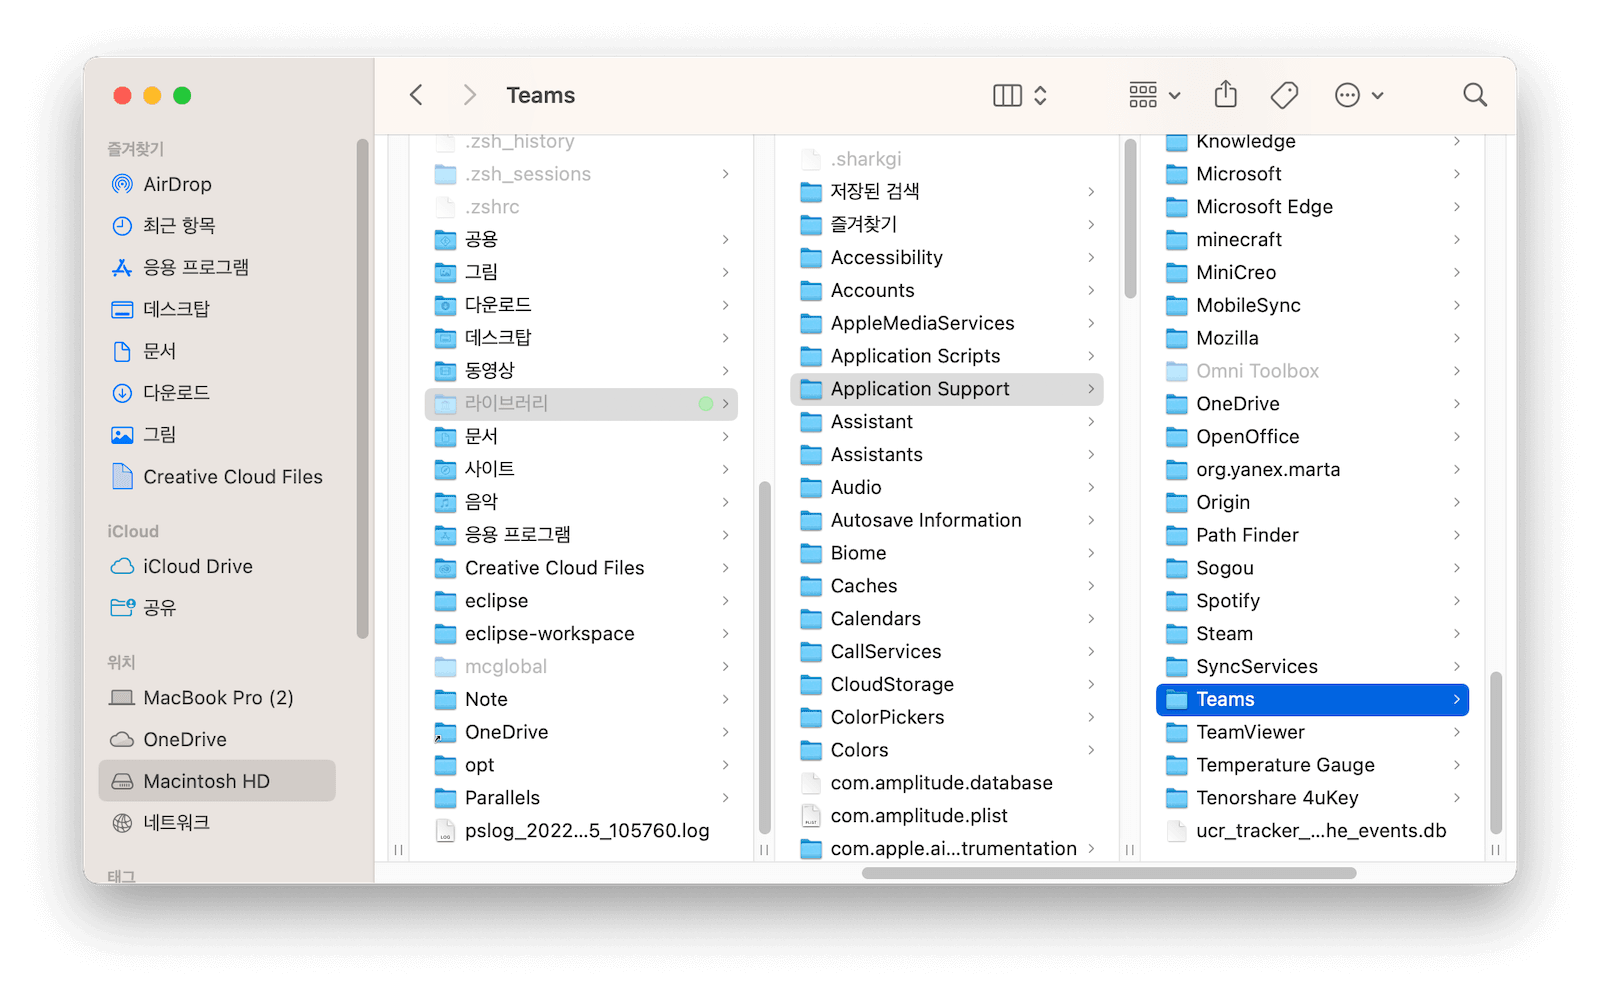Viewport: 1600px width, 994px height.
Task: Expand the Caches folder chevron
Action: coord(1091,586)
